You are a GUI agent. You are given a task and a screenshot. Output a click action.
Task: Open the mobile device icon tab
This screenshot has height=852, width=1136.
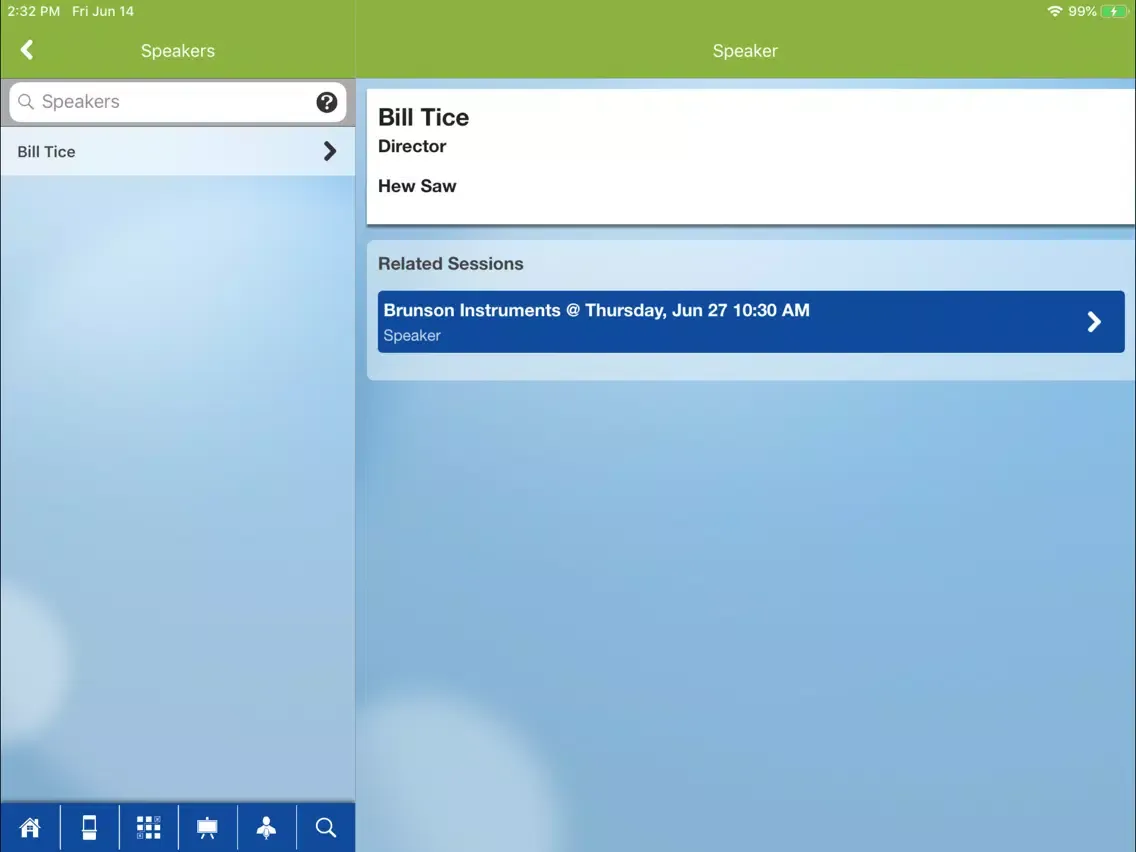(x=89, y=827)
